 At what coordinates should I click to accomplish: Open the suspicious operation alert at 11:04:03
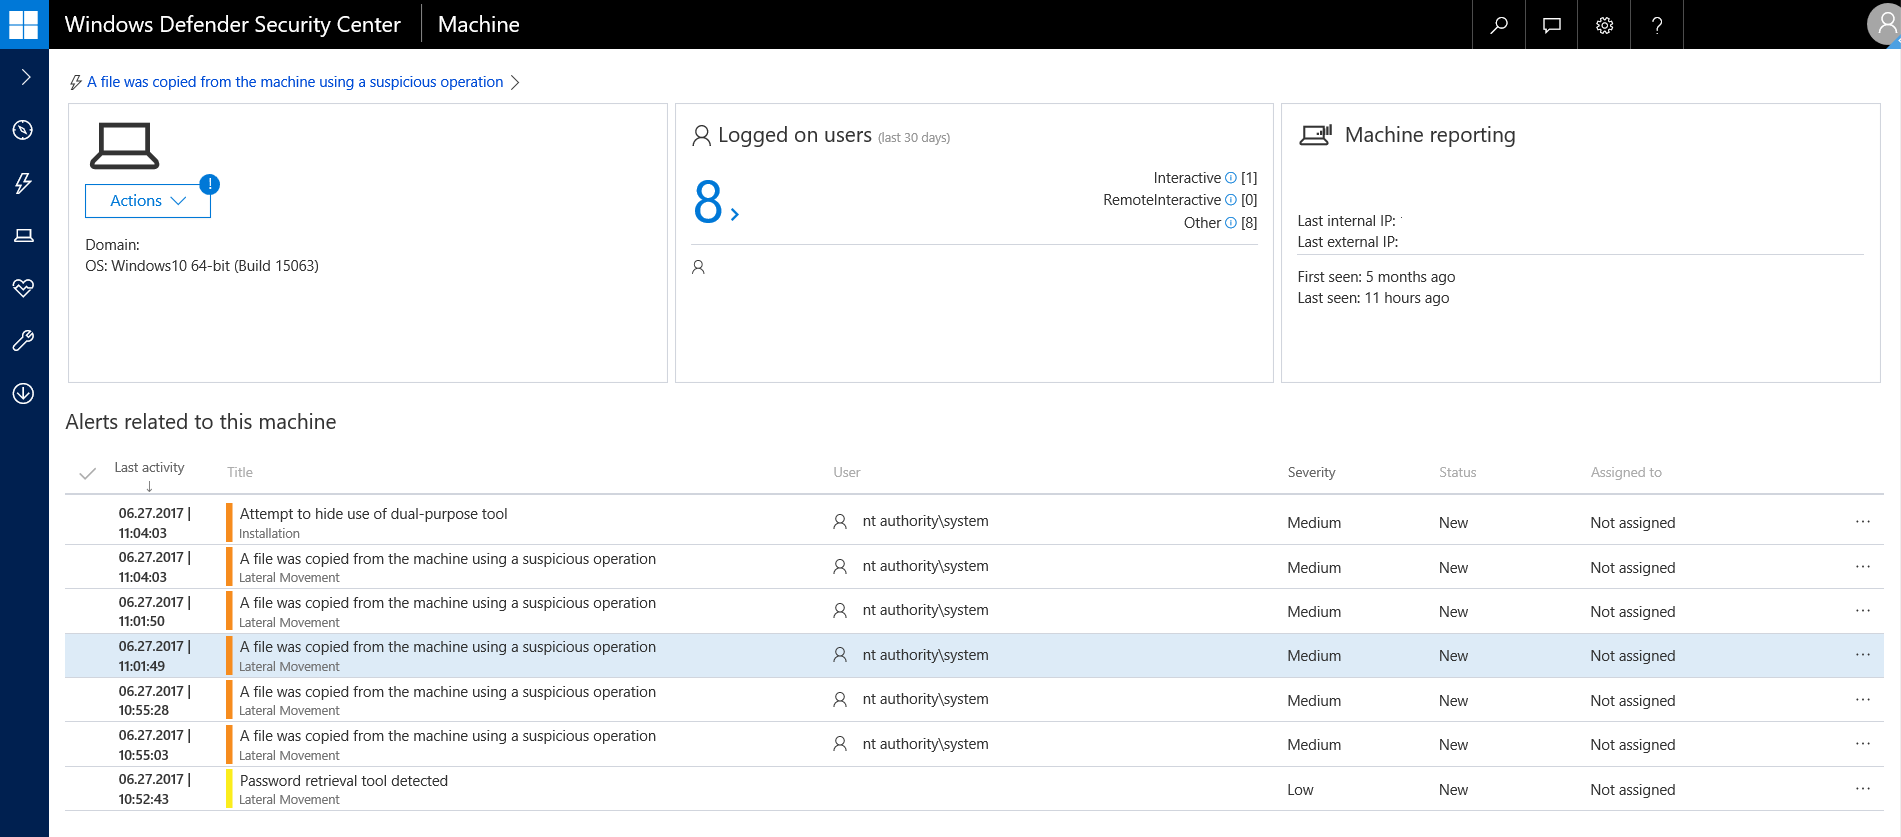[447, 559]
